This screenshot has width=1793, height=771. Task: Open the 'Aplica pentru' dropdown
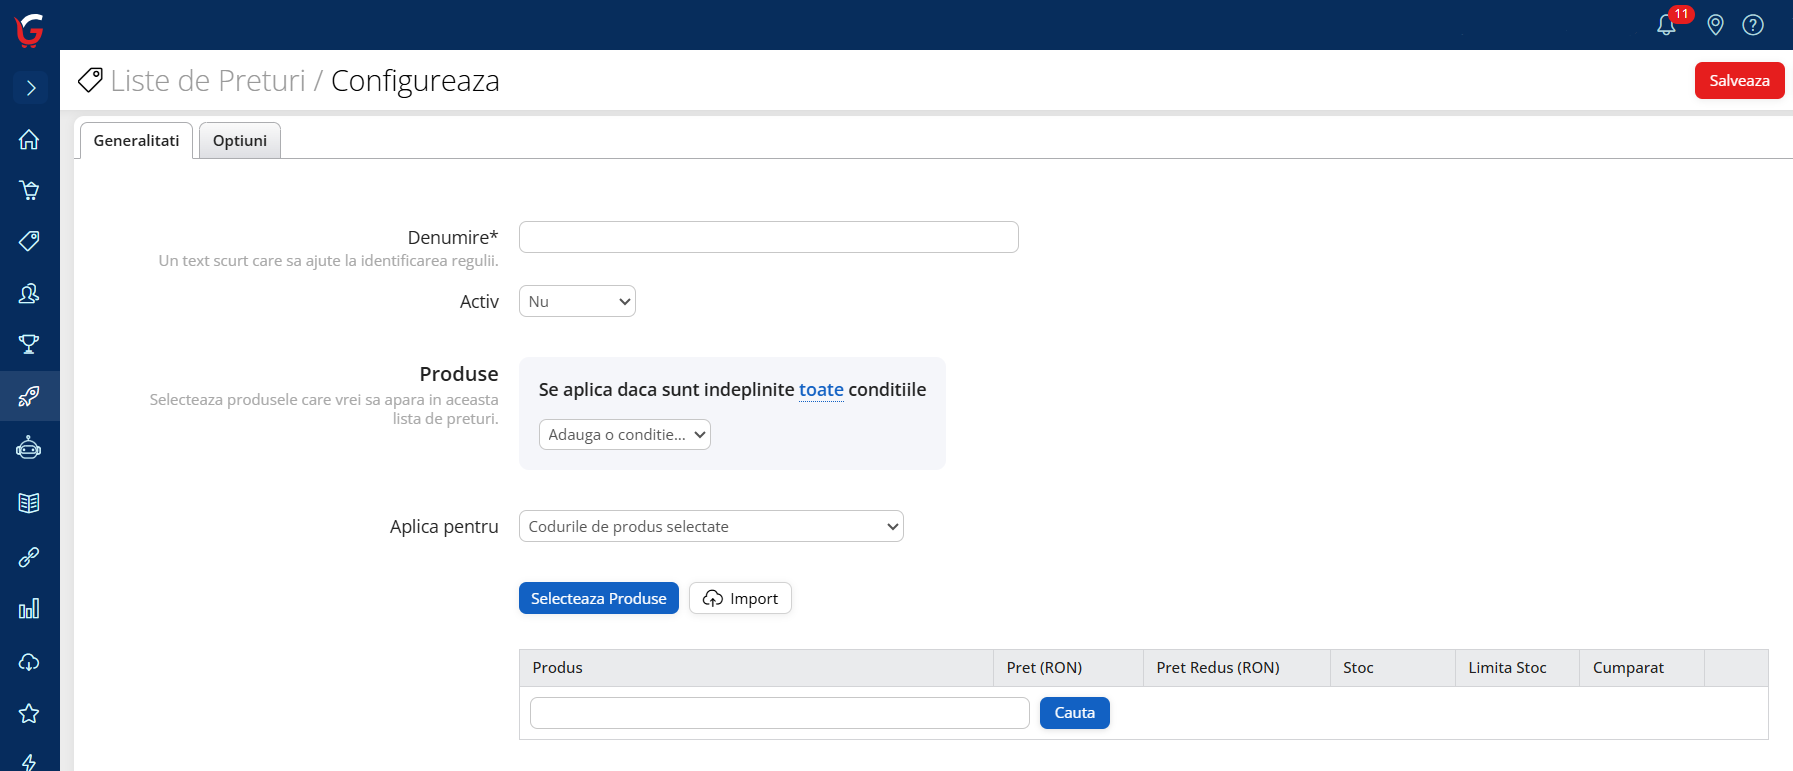point(711,526)
